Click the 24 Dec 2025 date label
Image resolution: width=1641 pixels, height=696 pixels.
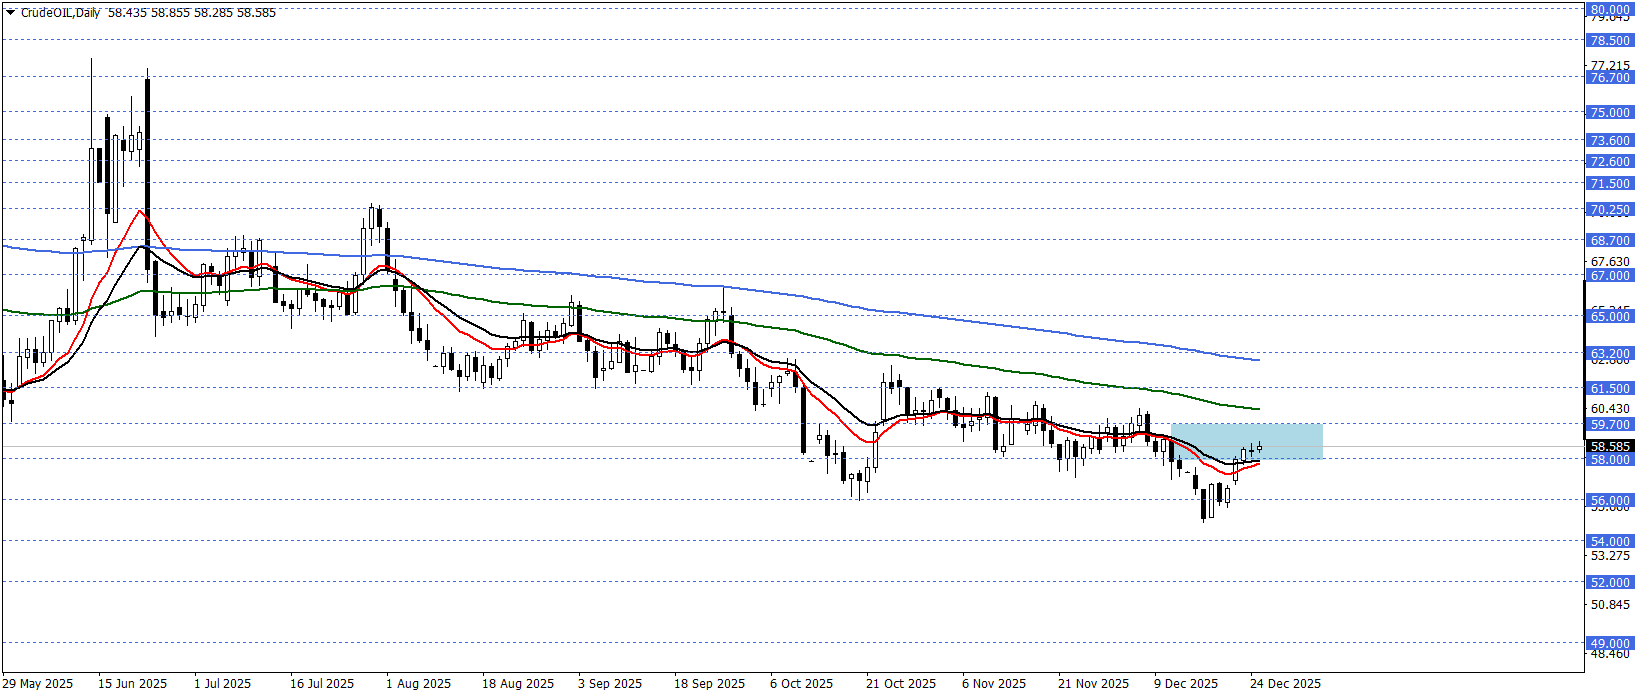click(1285, 683)
